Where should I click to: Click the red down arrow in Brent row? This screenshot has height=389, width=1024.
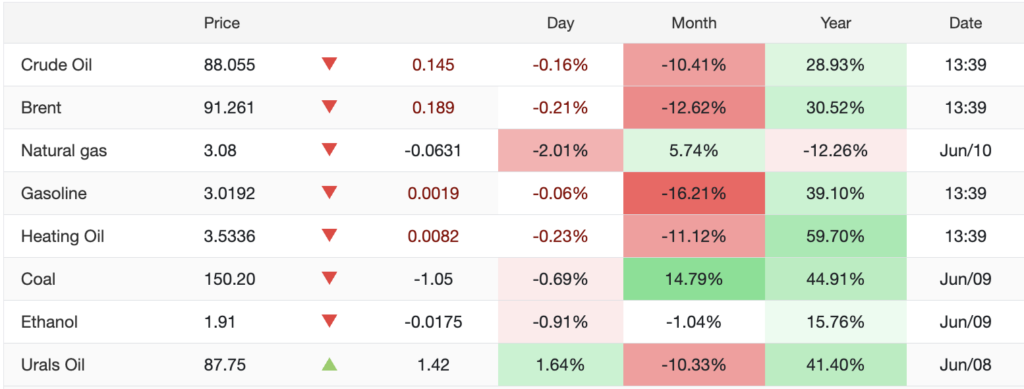[x=329, y=107]
